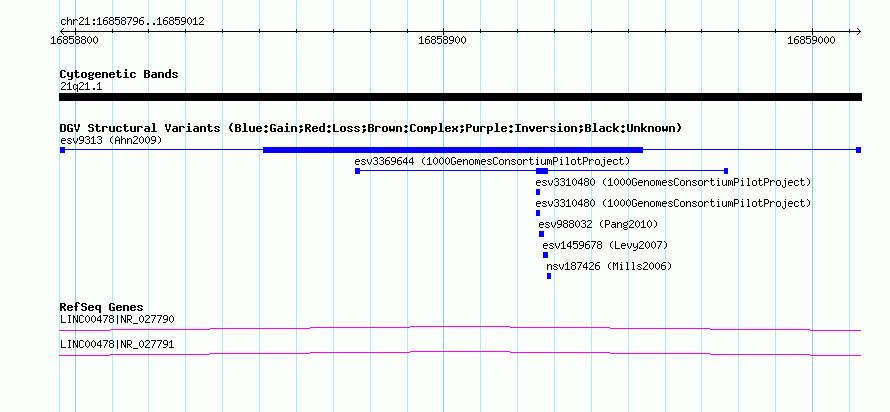Select the blue marker under nsv187426
This screenshot has height=412, width=890.
549,276
